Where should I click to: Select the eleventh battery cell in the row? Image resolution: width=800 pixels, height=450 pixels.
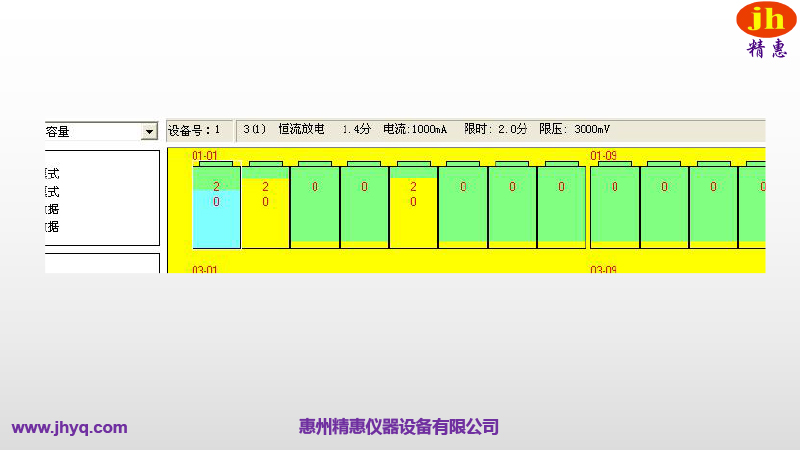[713, 205]
